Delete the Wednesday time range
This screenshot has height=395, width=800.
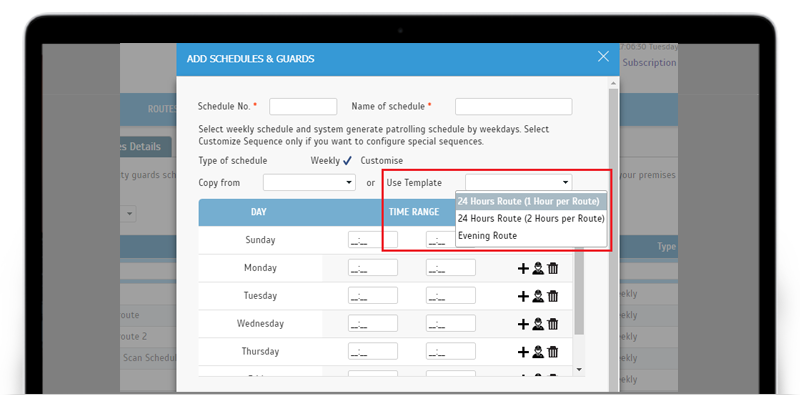click(553, 324)
